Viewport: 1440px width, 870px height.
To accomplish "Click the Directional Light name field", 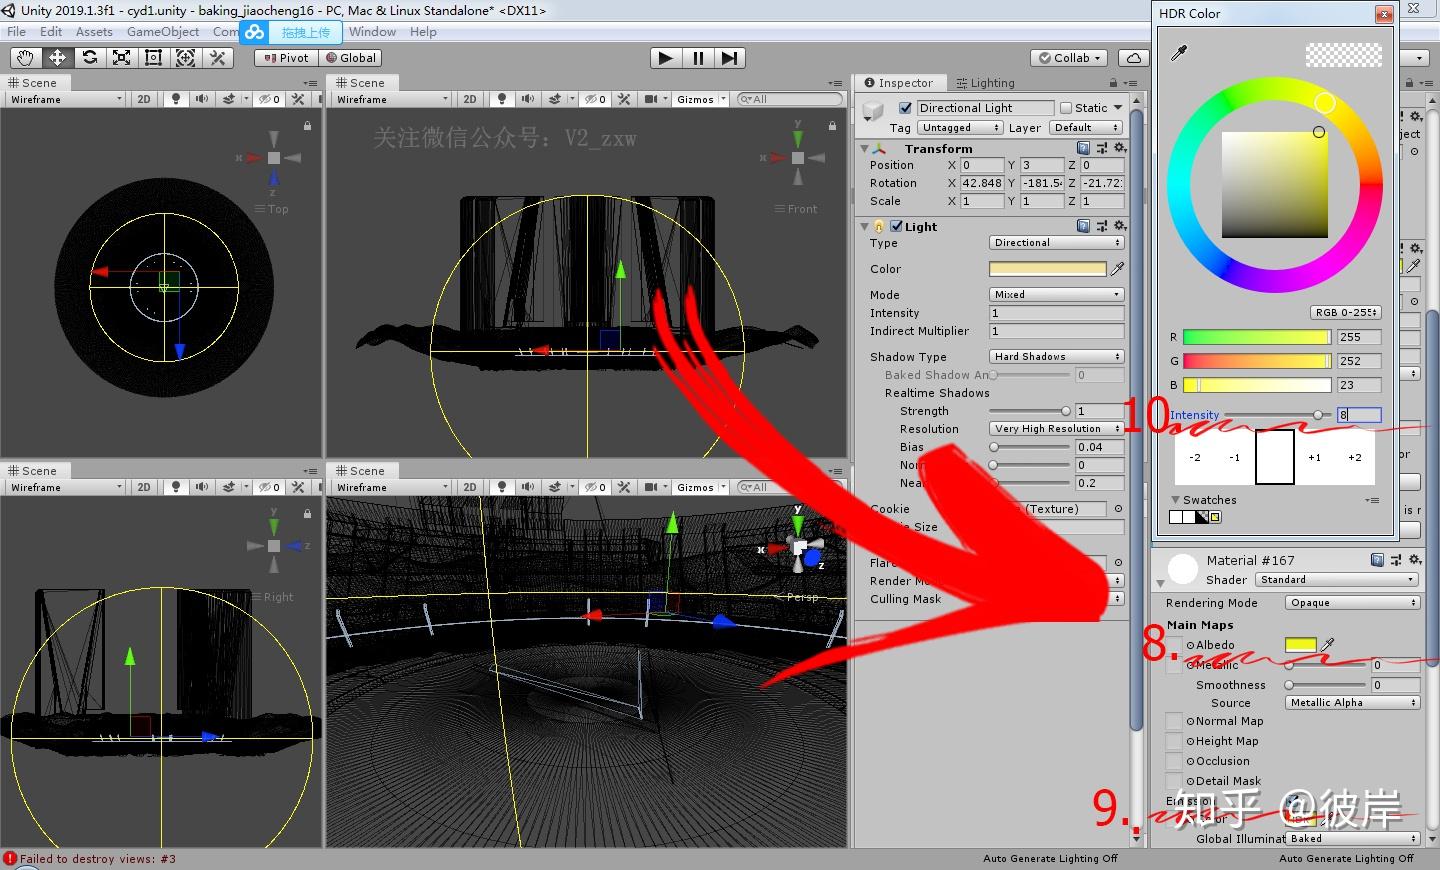I will click(985, 108).
